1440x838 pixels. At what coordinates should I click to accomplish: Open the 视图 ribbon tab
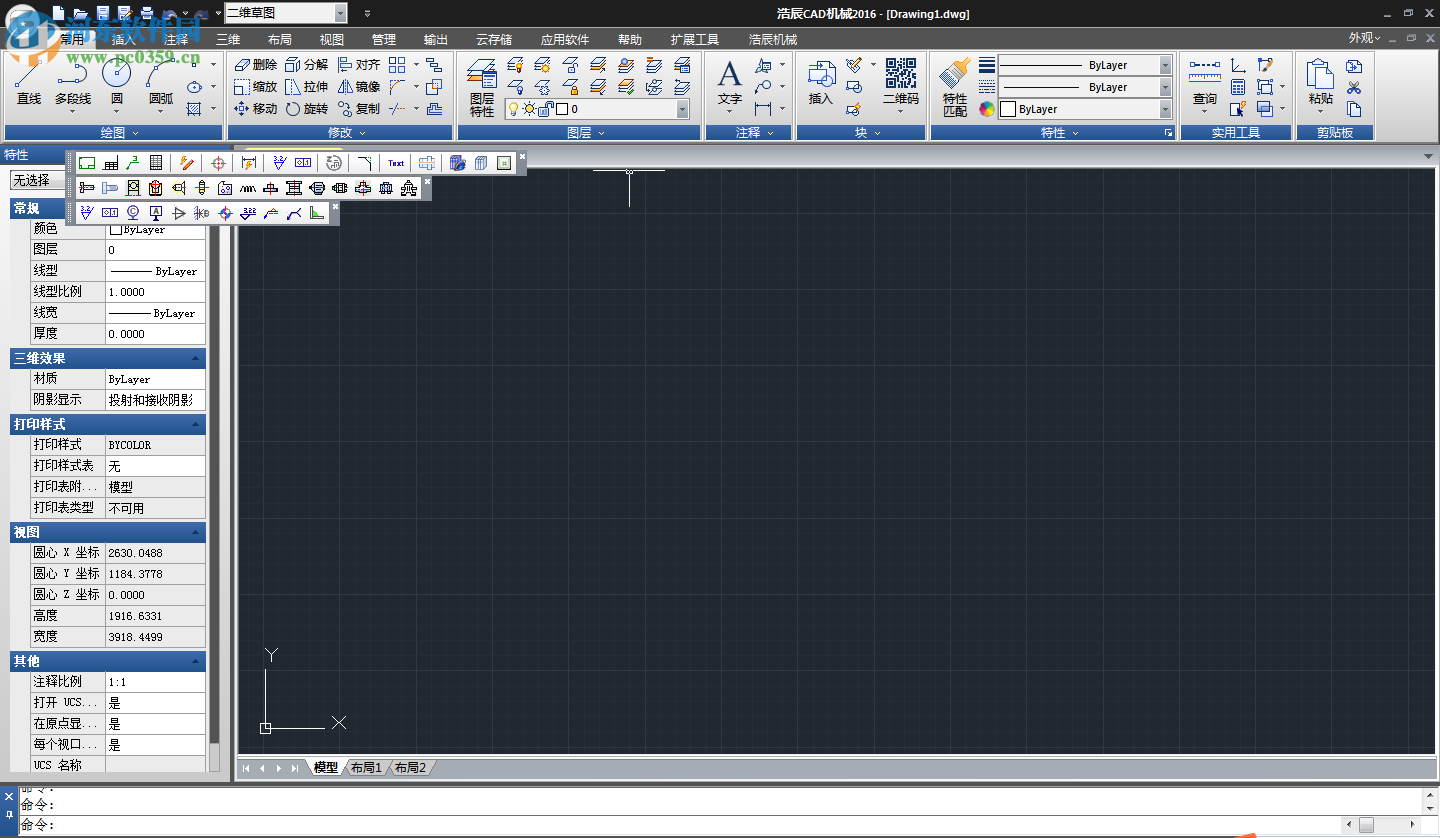(x=332, y=40)
